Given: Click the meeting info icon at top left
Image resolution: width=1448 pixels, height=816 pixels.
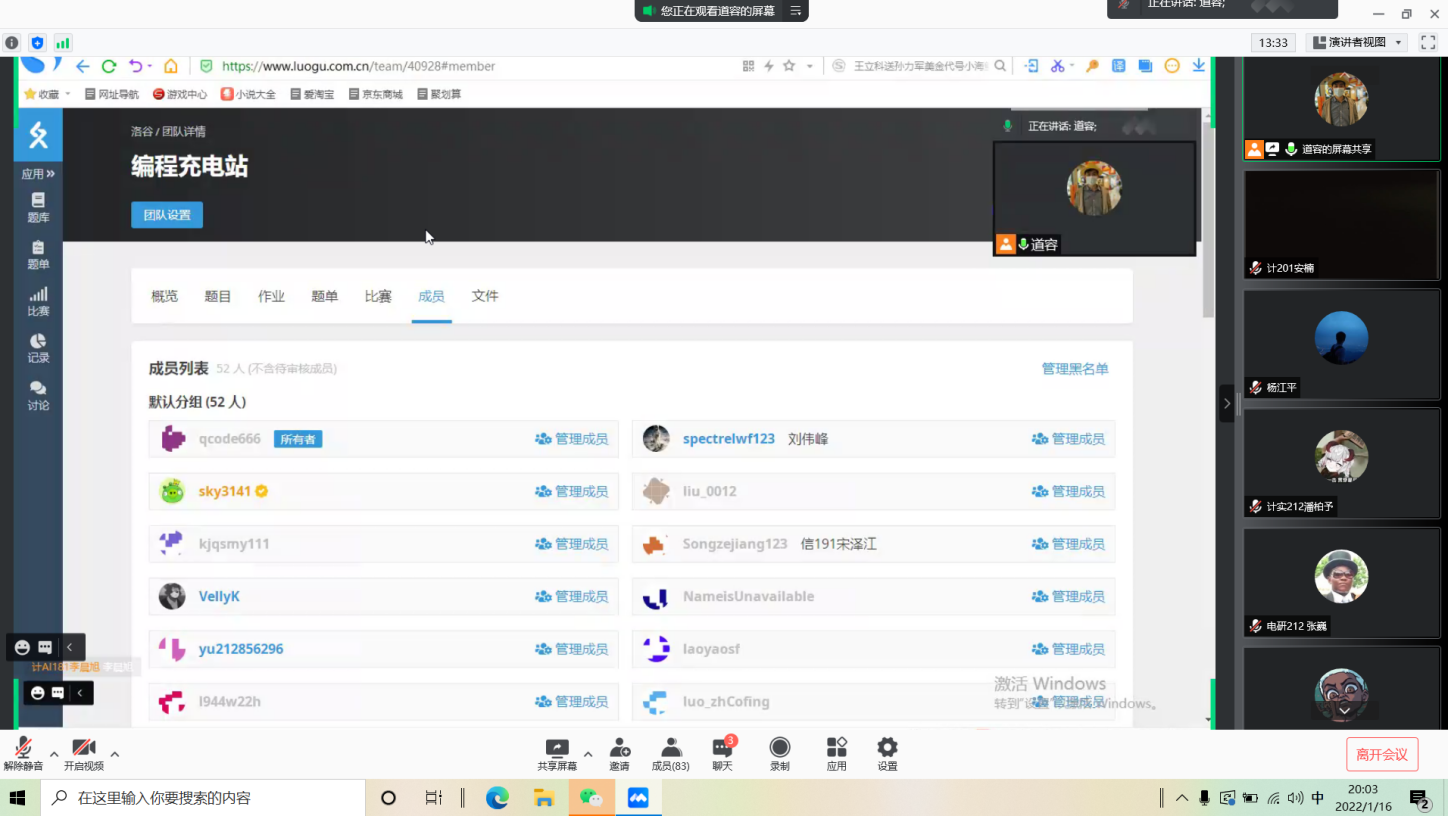Looking at the screenshot, I should tap(12, 43).
